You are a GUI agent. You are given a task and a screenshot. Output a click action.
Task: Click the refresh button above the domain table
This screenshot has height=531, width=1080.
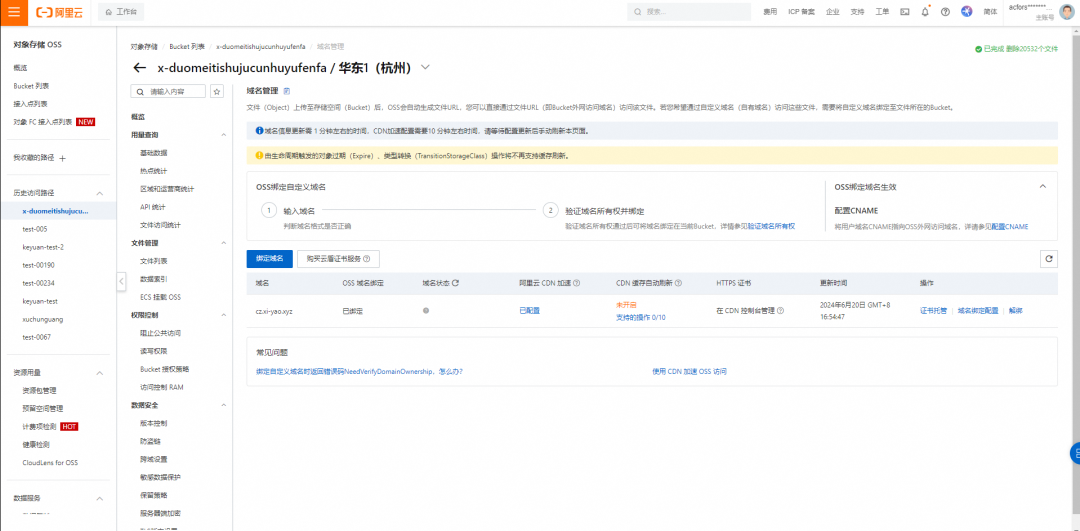[x=1048, y=259]
